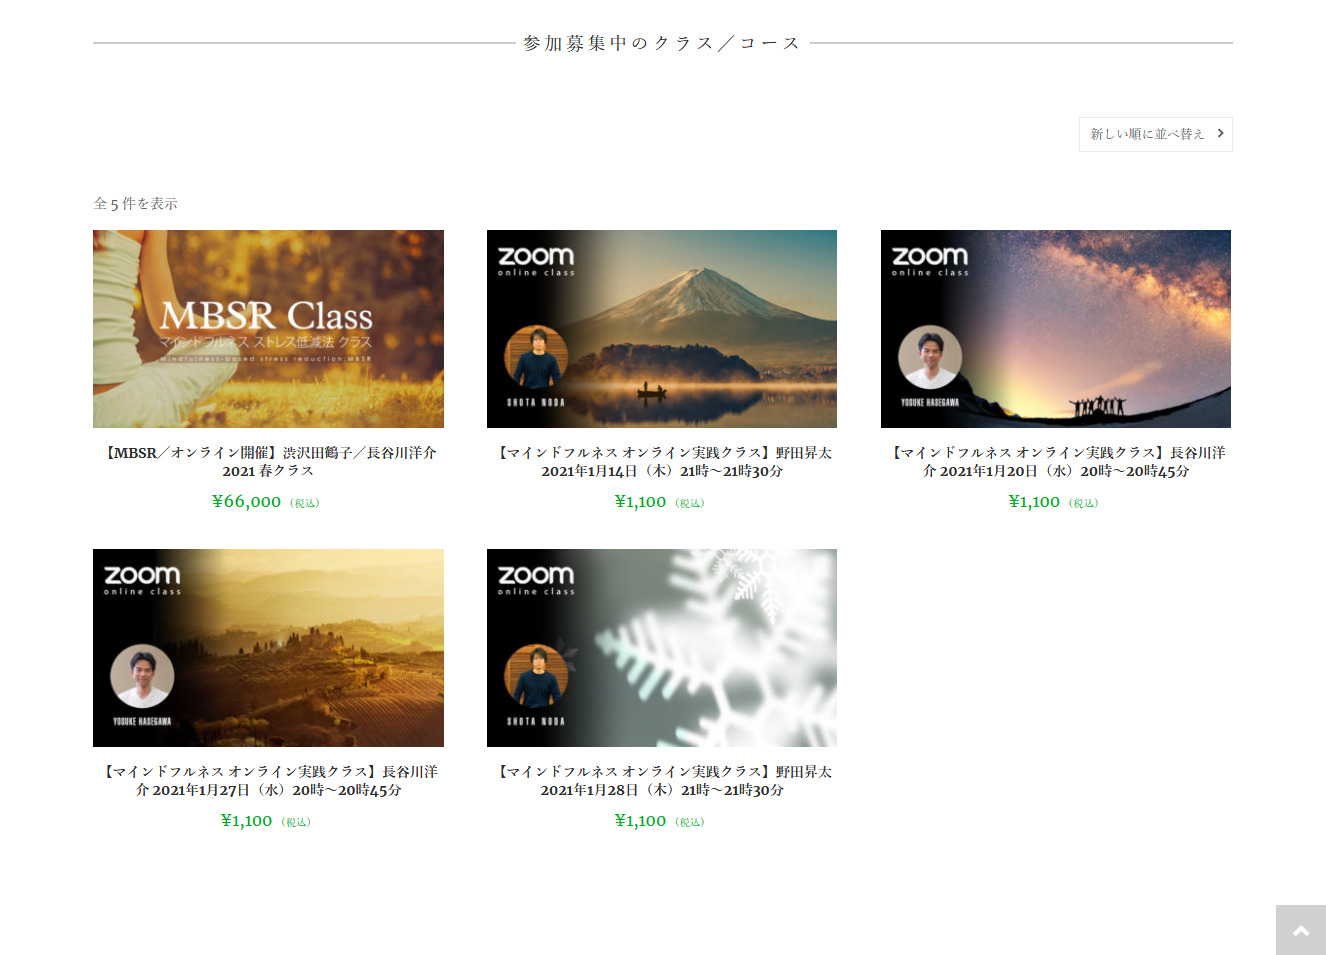The width and height of the screenshot is (1326, 955).
Task: Click the chevron arrow in the sort box
Action: click(1220, 133)
